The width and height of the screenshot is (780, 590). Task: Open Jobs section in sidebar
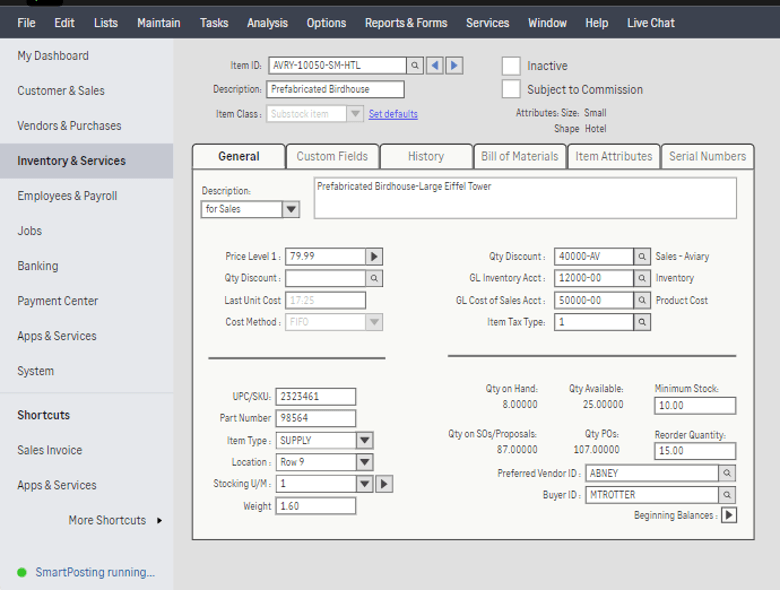29,231
